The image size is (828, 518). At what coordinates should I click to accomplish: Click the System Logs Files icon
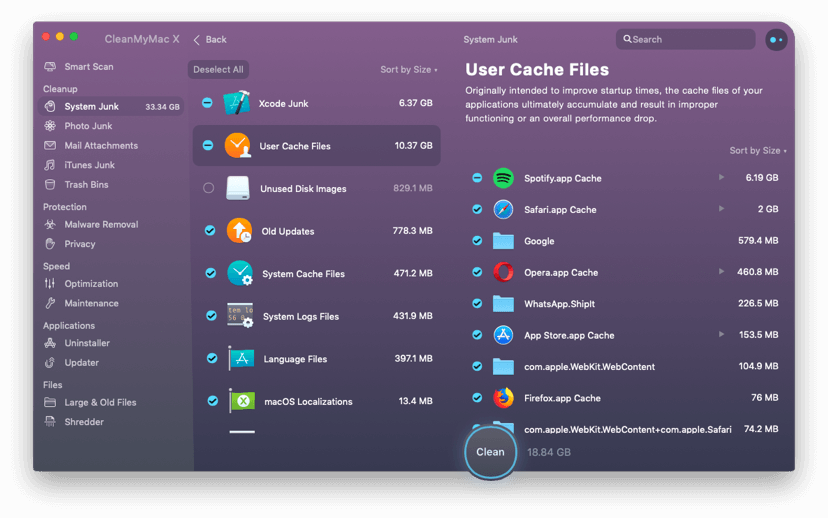click(240, 316)
